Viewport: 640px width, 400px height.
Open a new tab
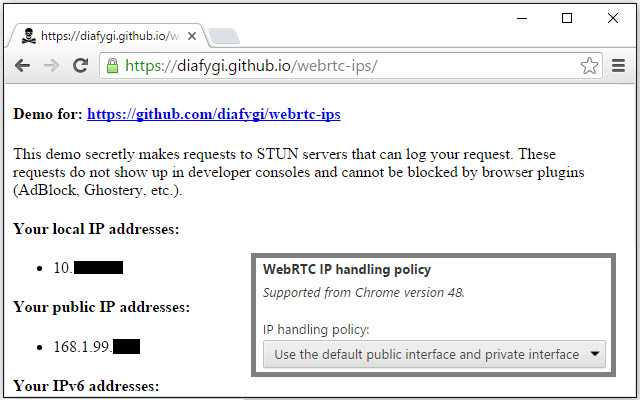223,36
